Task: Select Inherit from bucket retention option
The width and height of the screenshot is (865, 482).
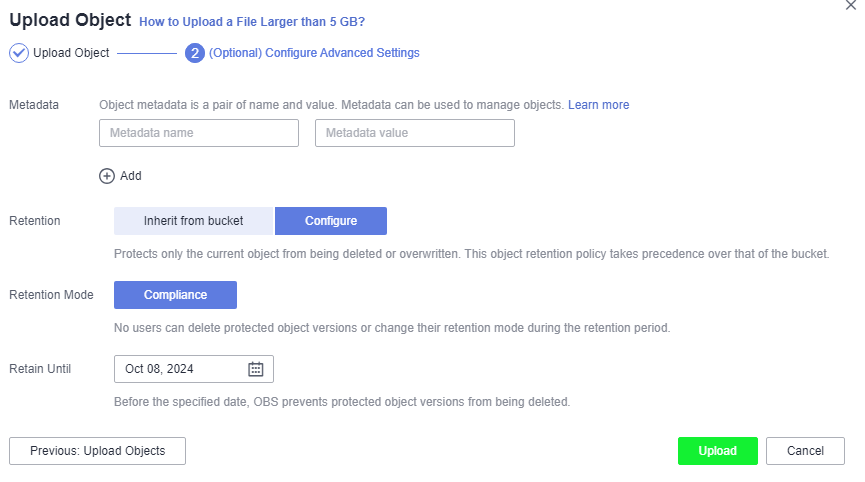Action: [194, 221]
